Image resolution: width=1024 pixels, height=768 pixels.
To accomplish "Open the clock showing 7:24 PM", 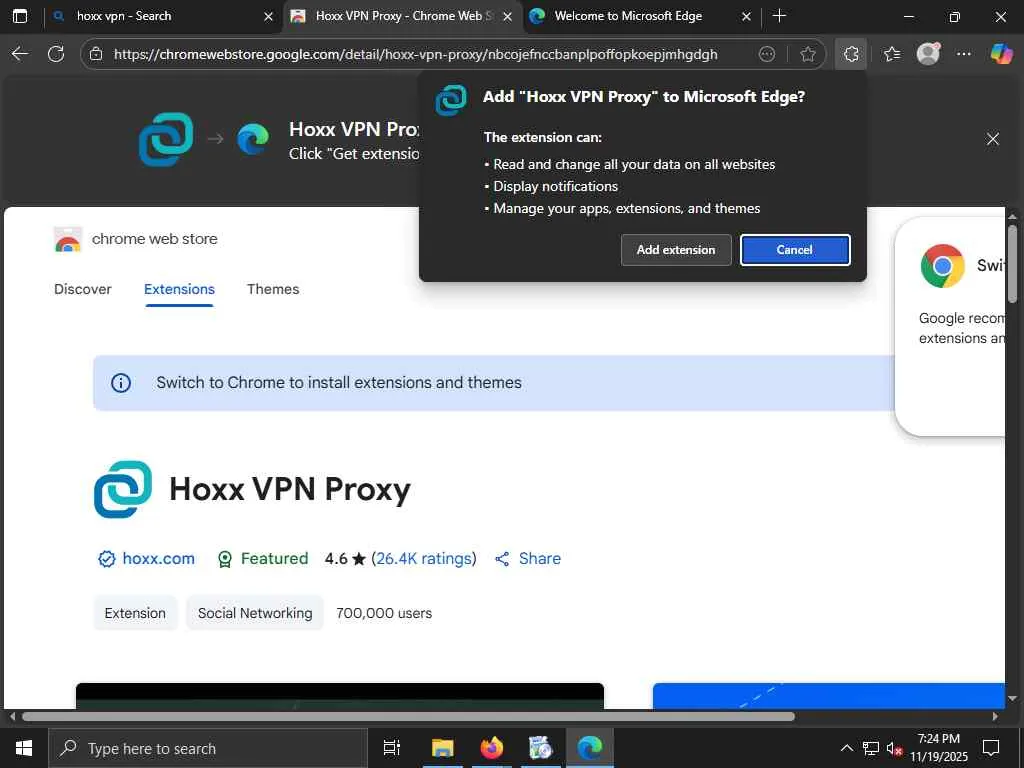I will [939, 748].
